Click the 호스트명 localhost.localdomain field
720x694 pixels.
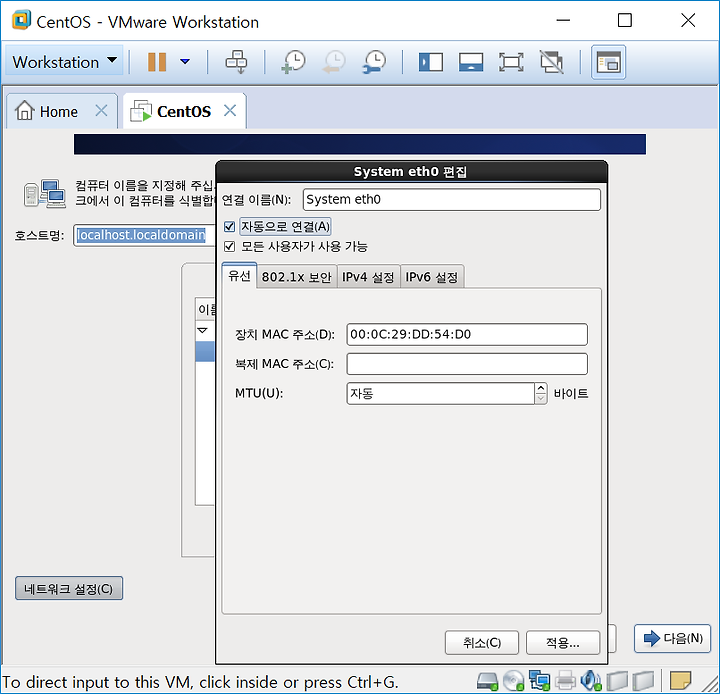pyautogui.click(x=144, y=235)
